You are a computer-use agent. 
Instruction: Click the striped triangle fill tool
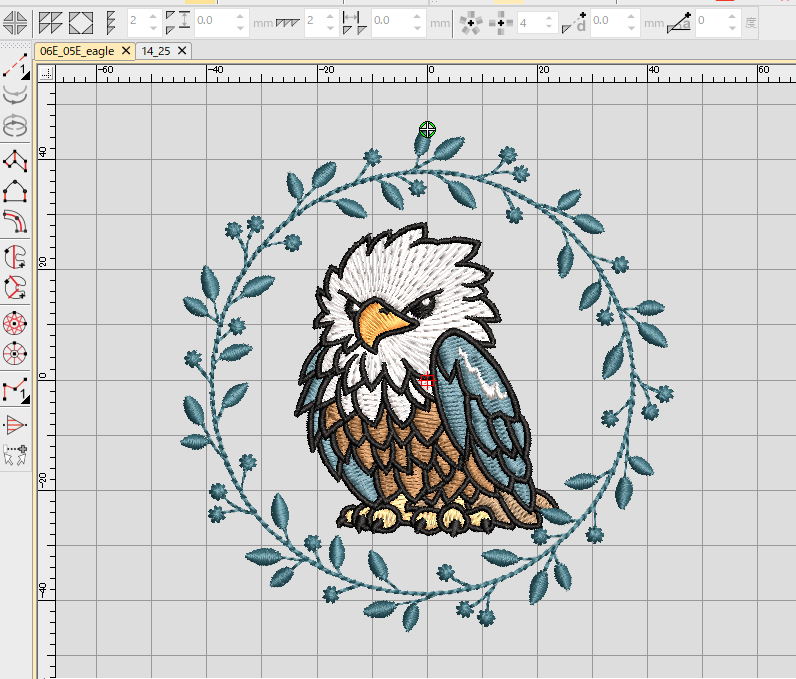click(x=15, y=424)
